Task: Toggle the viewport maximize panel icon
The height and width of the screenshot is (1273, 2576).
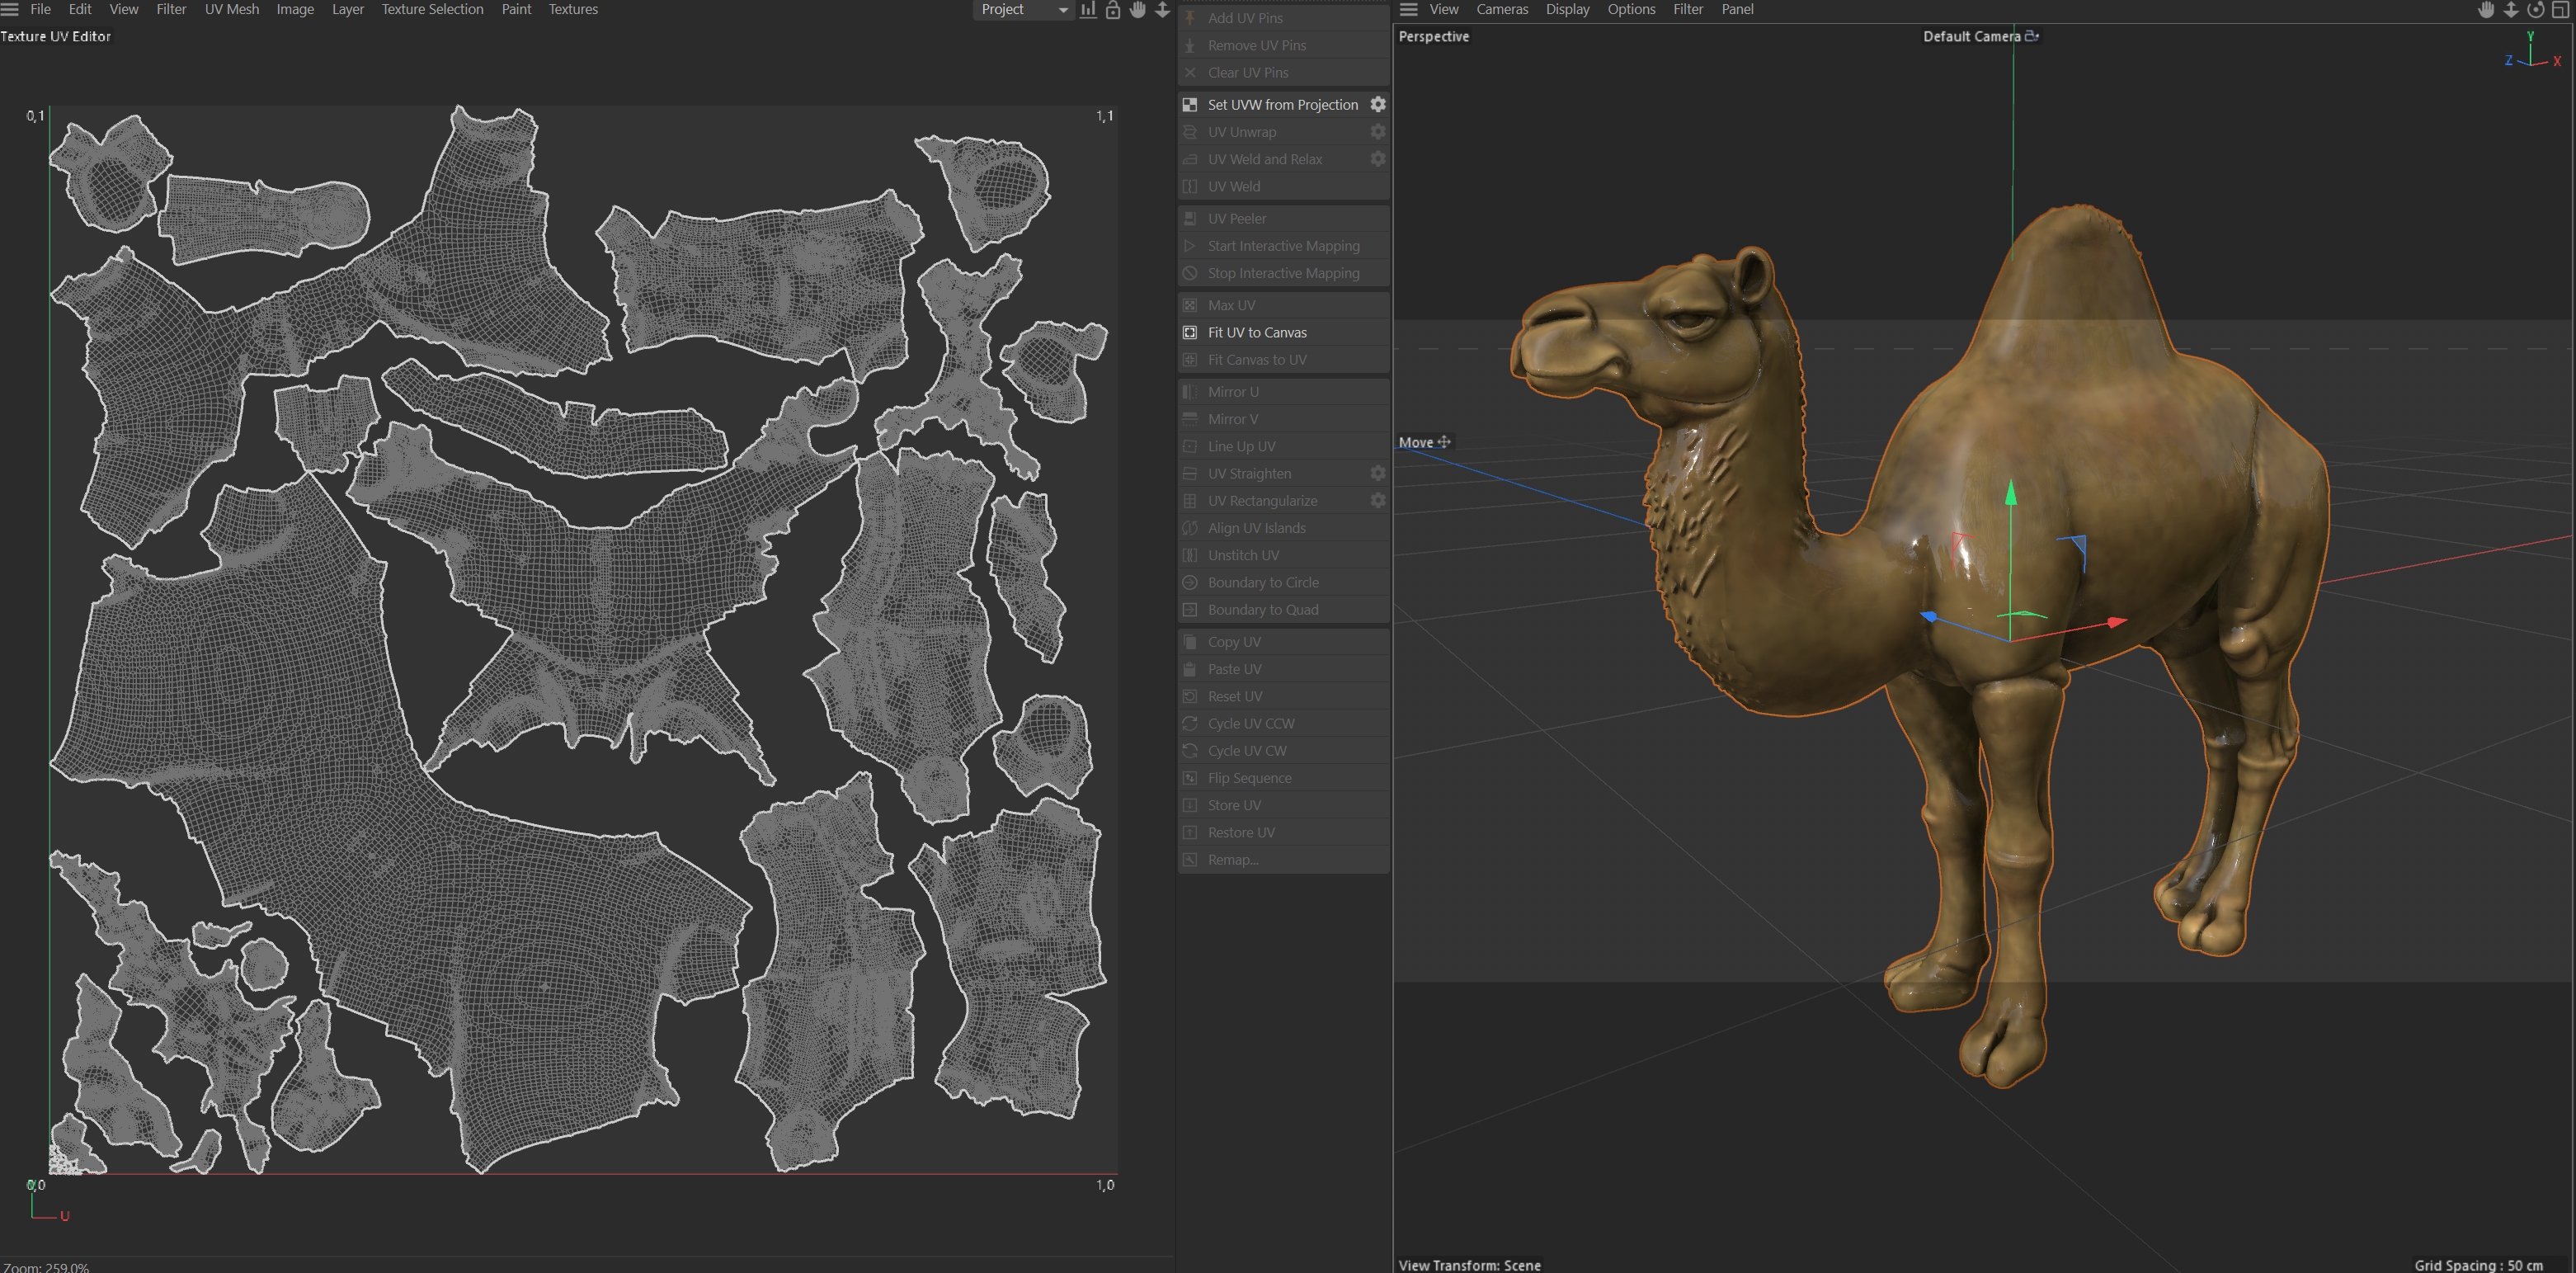Action: tap(2561, 10)
